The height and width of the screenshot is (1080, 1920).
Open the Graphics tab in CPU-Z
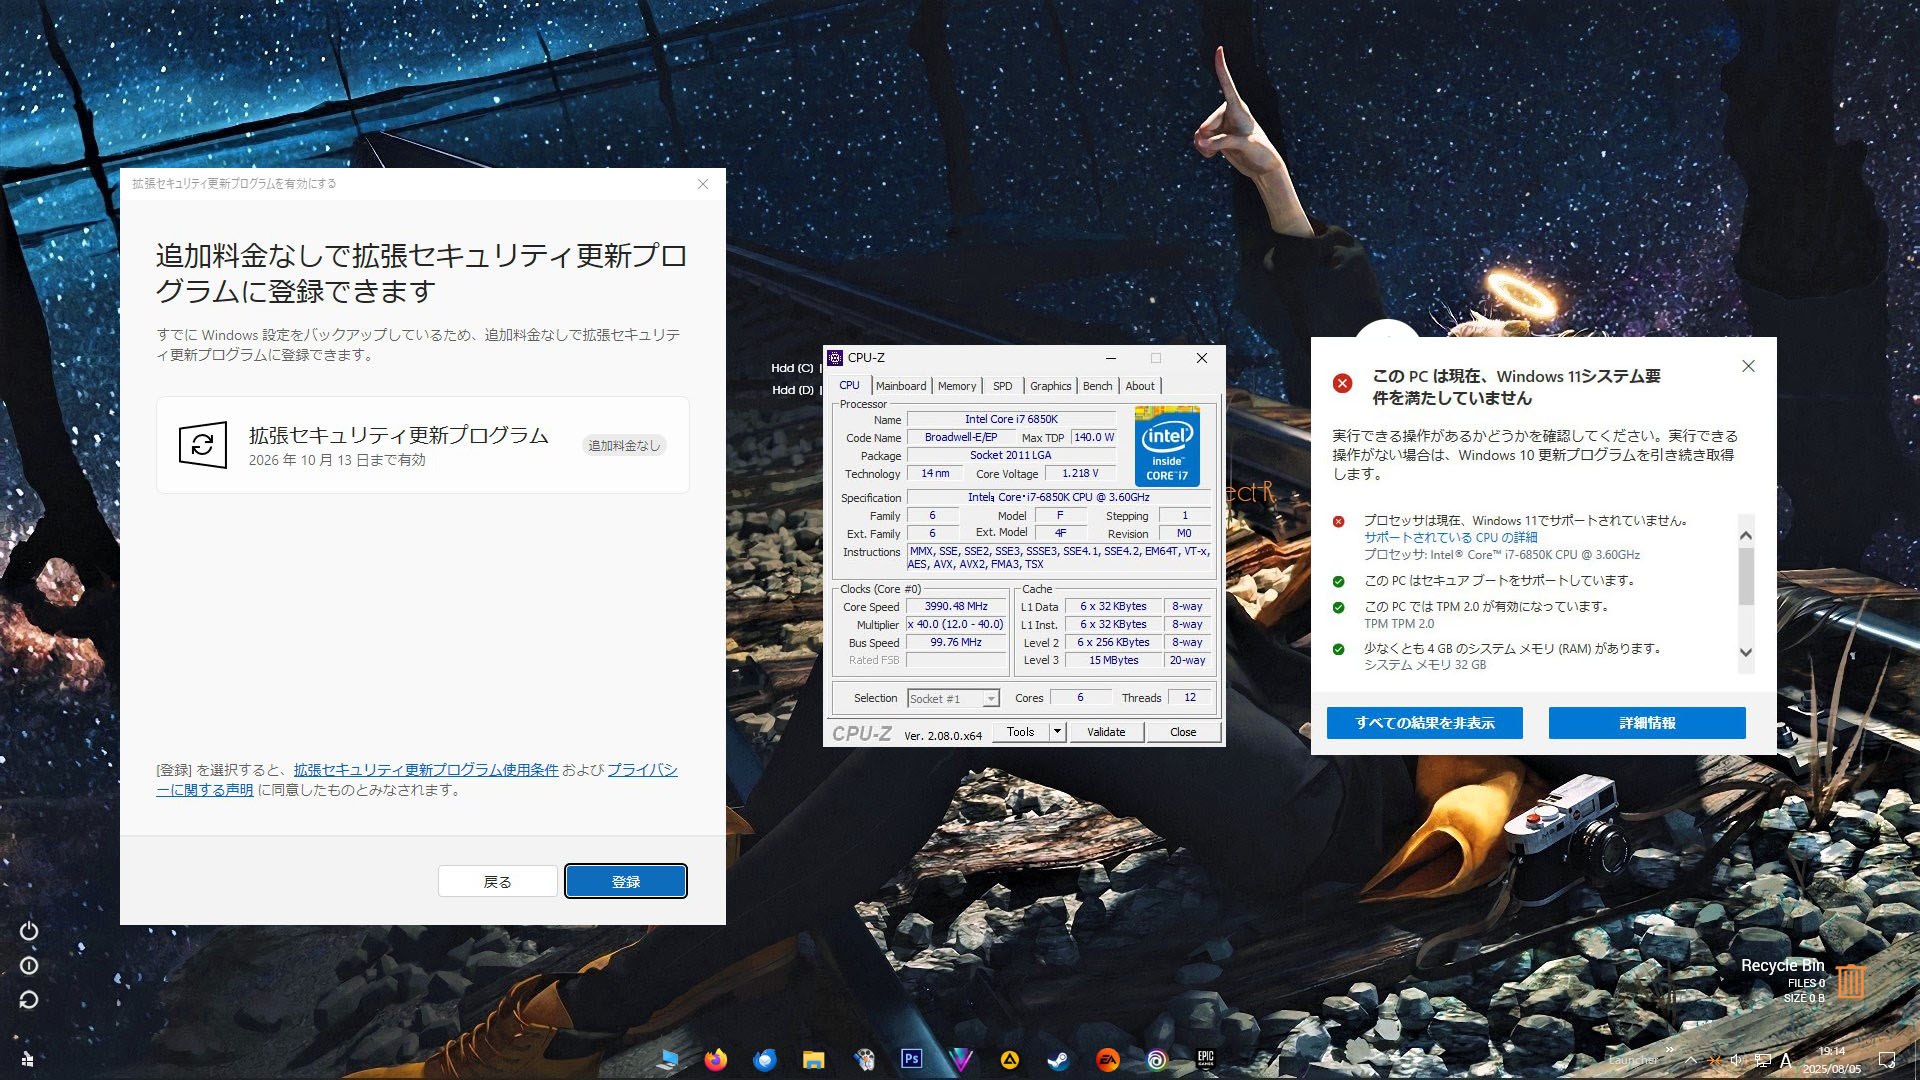[1050, 386]
